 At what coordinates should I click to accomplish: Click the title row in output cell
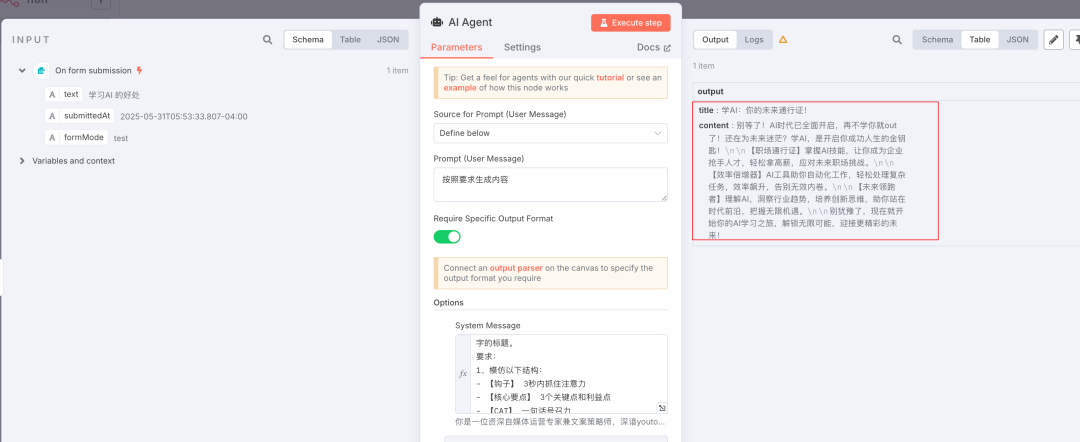(752, 110)
